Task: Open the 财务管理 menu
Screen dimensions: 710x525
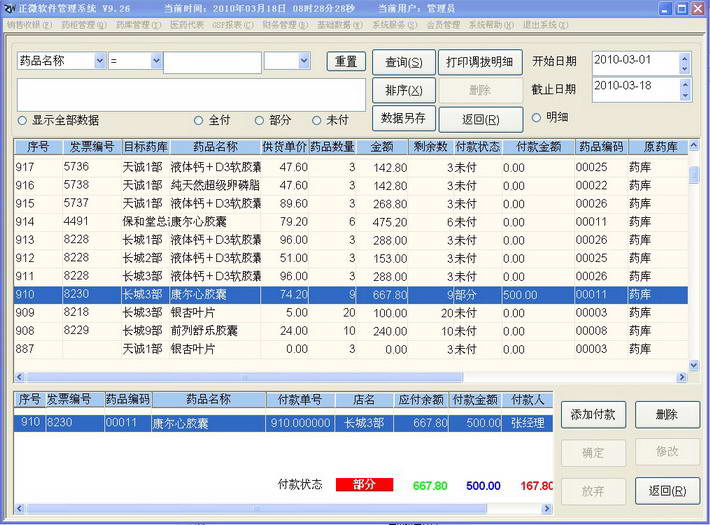Action: click(285, 25)
